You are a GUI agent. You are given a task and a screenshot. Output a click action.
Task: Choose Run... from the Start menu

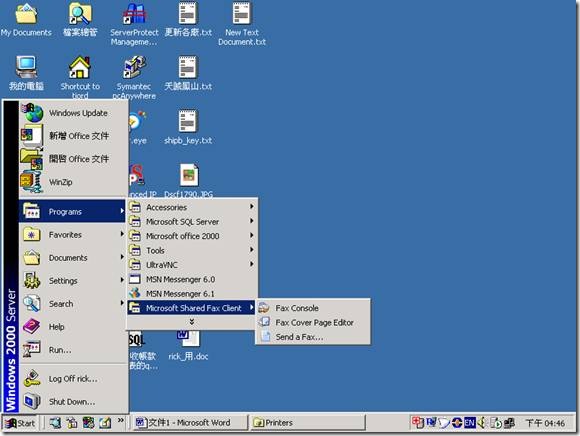coord(72,349)
